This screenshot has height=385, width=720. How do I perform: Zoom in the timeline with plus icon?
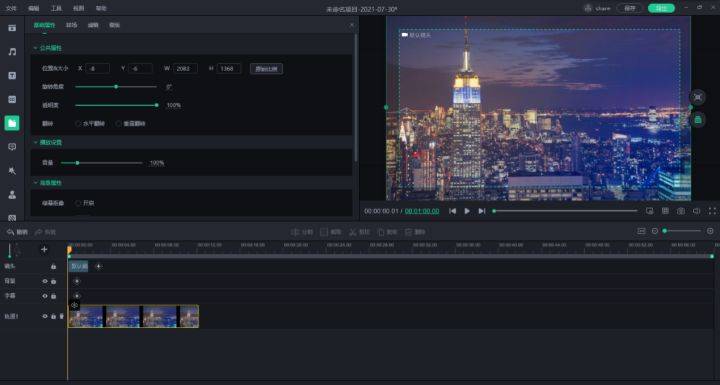pyautogui.click(x=710, y=231)
